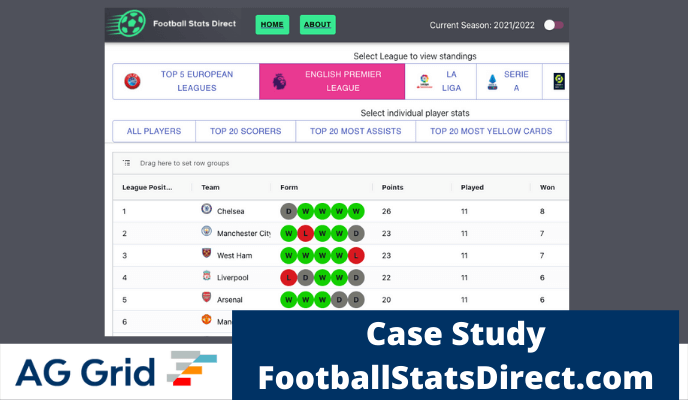The width and height of the screenshot is (688, 400).
Task: Sort table by Points column header
Action: point(394,187)
